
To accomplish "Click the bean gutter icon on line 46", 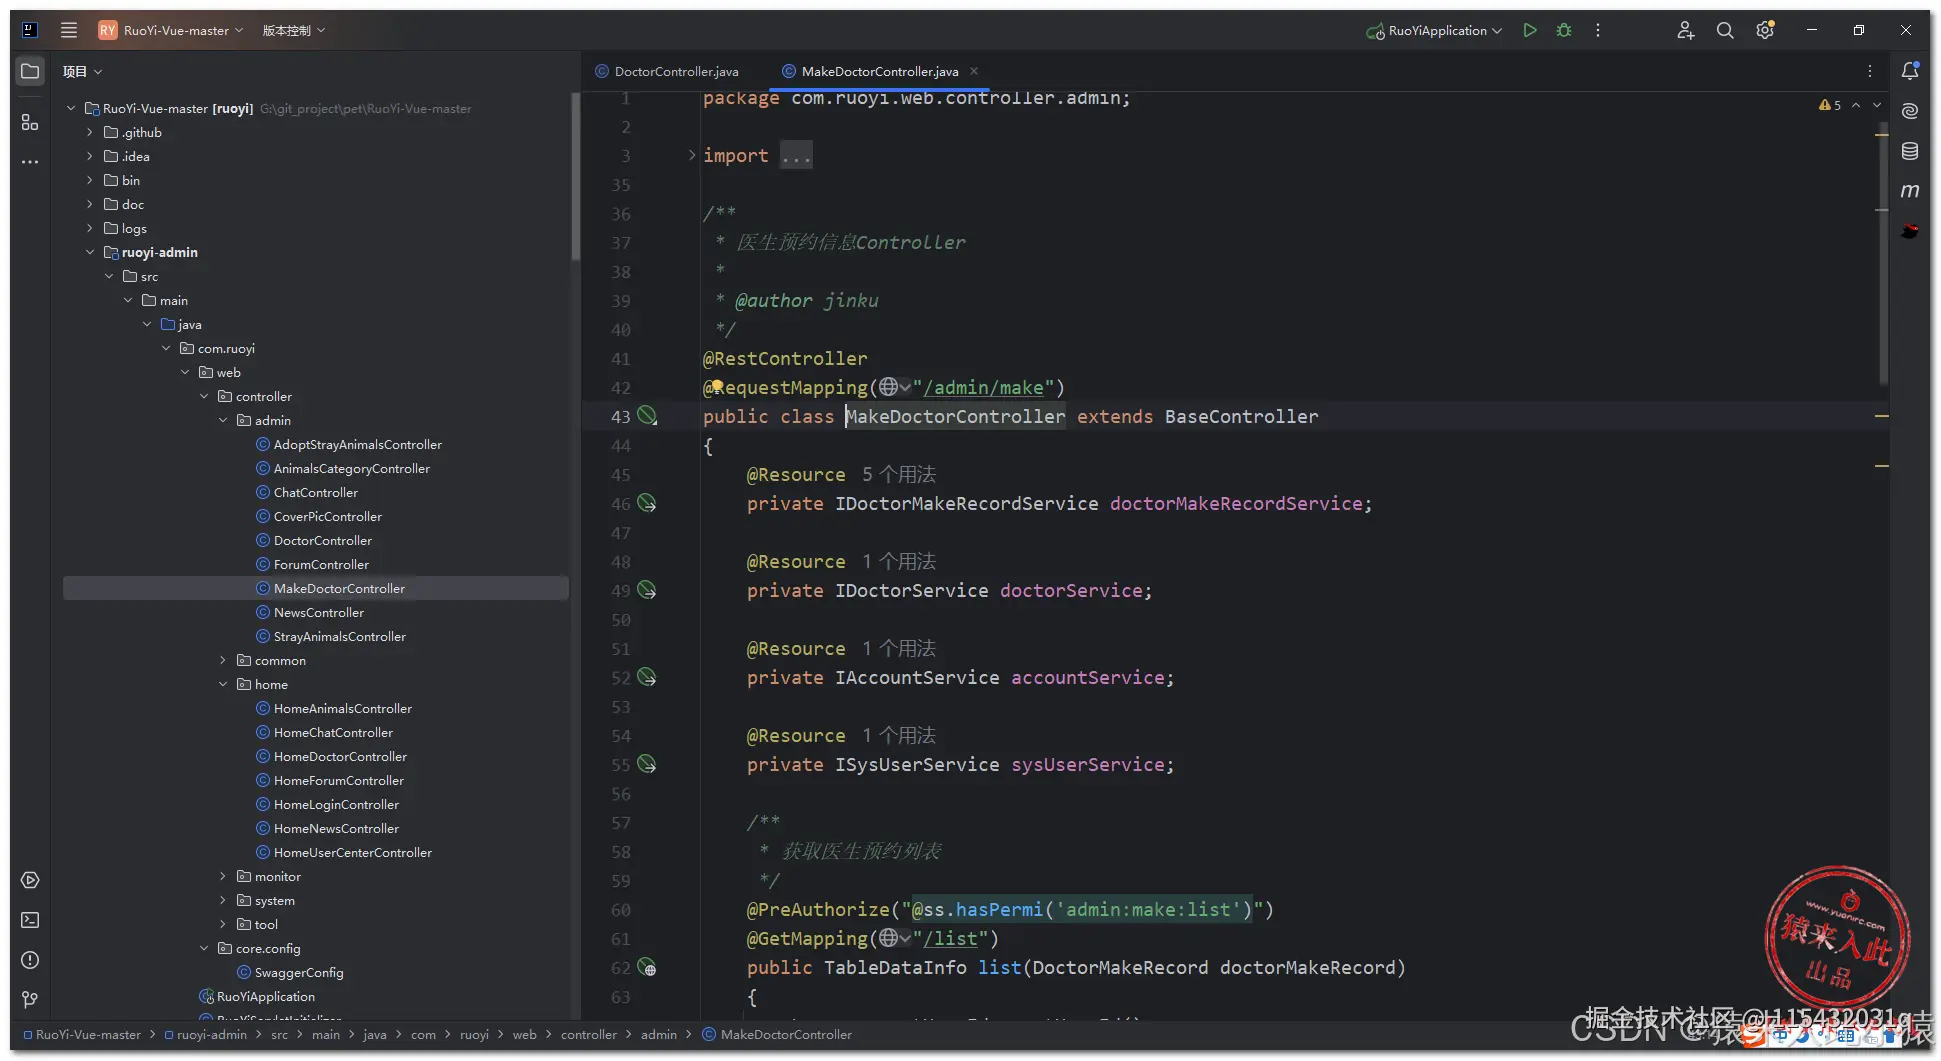I will pyautogui.click(x=647, y=503).
